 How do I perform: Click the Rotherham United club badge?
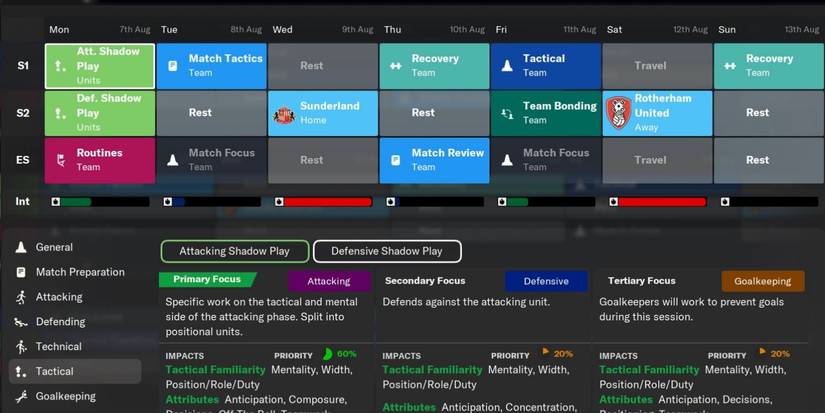(619, 113)
